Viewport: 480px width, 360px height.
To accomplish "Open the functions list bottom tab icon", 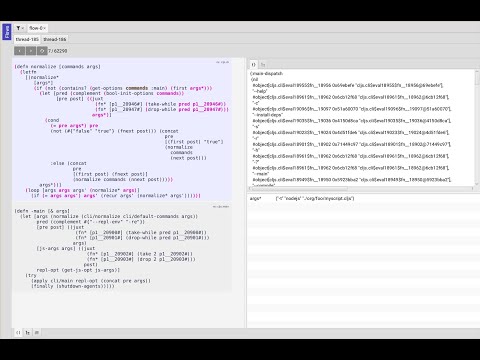I will 37,332.
